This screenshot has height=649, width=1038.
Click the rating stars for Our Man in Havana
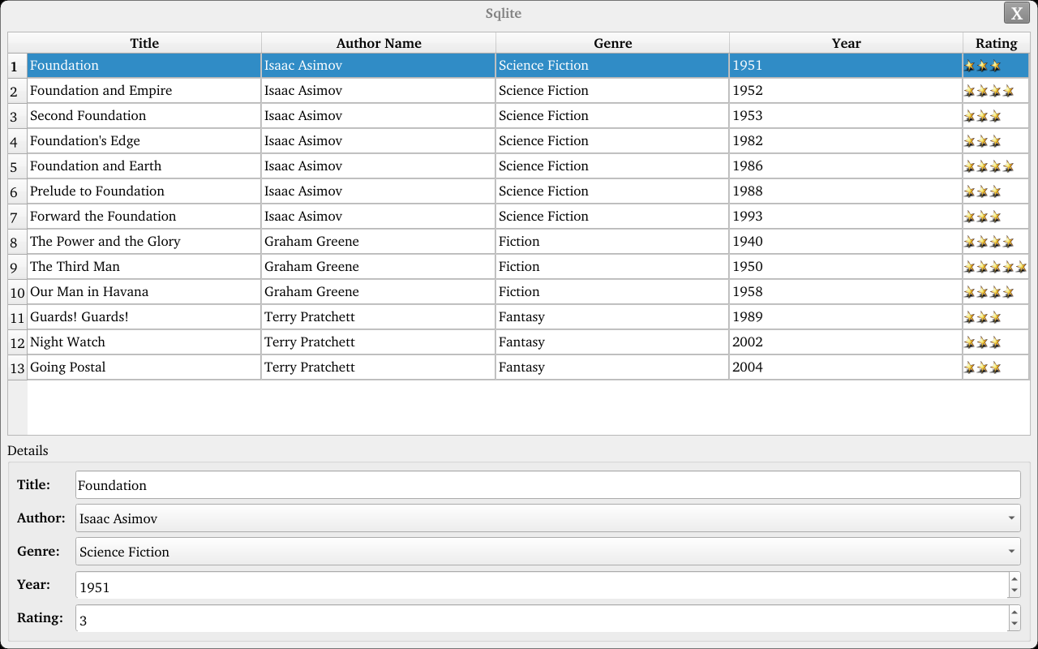pyautogui.click(x=989, y=292)
